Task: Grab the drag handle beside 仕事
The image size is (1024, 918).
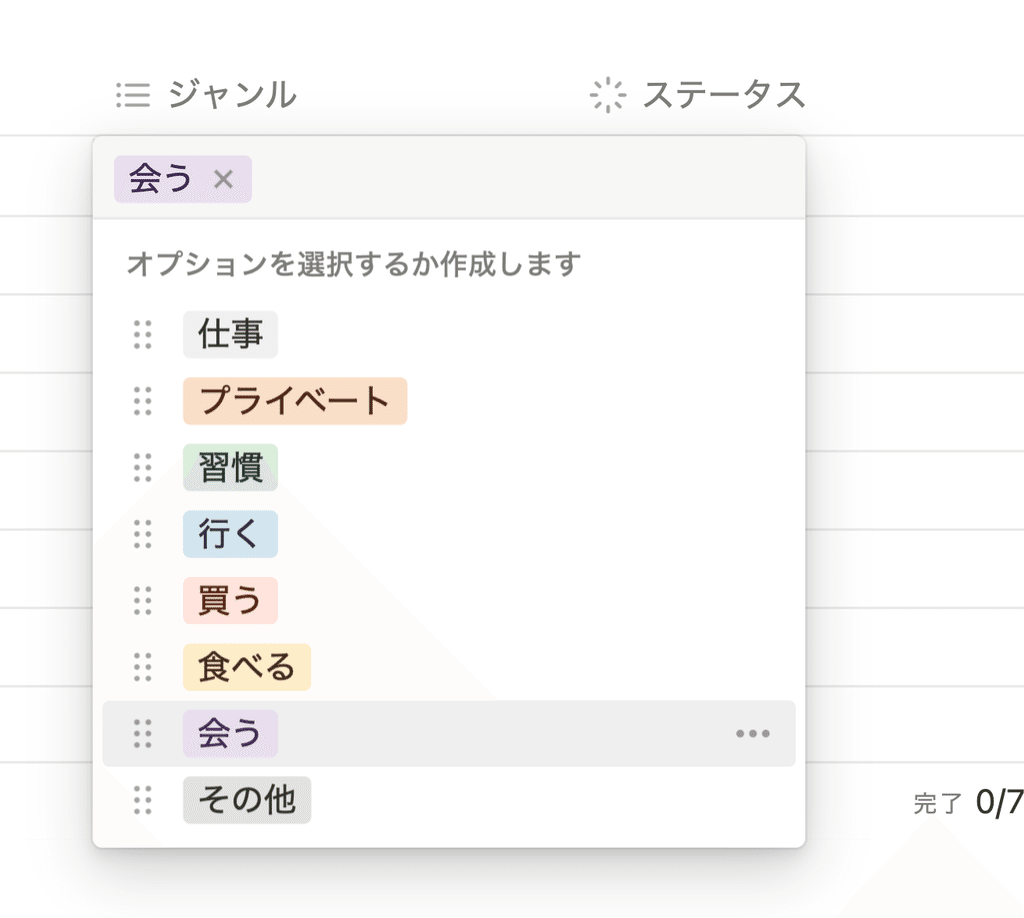Action: [142, 335]
